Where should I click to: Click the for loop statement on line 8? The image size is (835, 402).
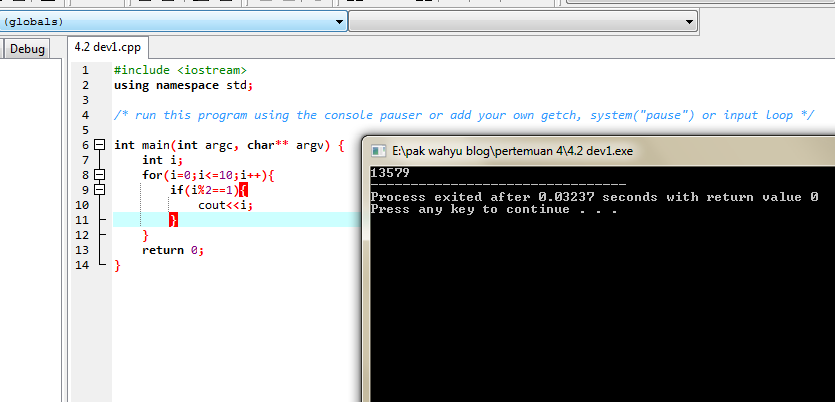click(x=208, y=175)
